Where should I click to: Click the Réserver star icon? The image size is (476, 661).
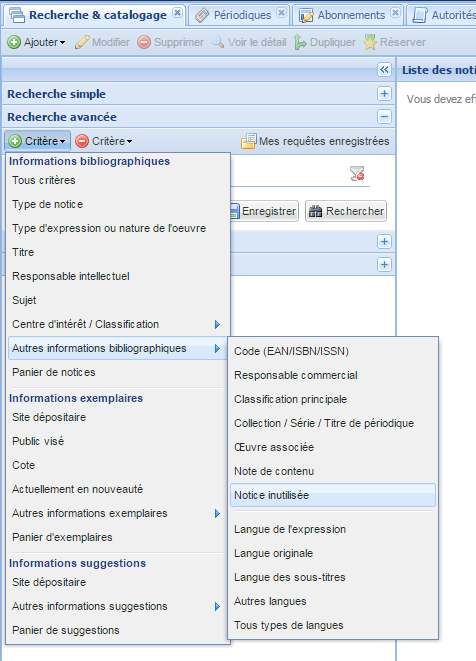tap(370, 42)
